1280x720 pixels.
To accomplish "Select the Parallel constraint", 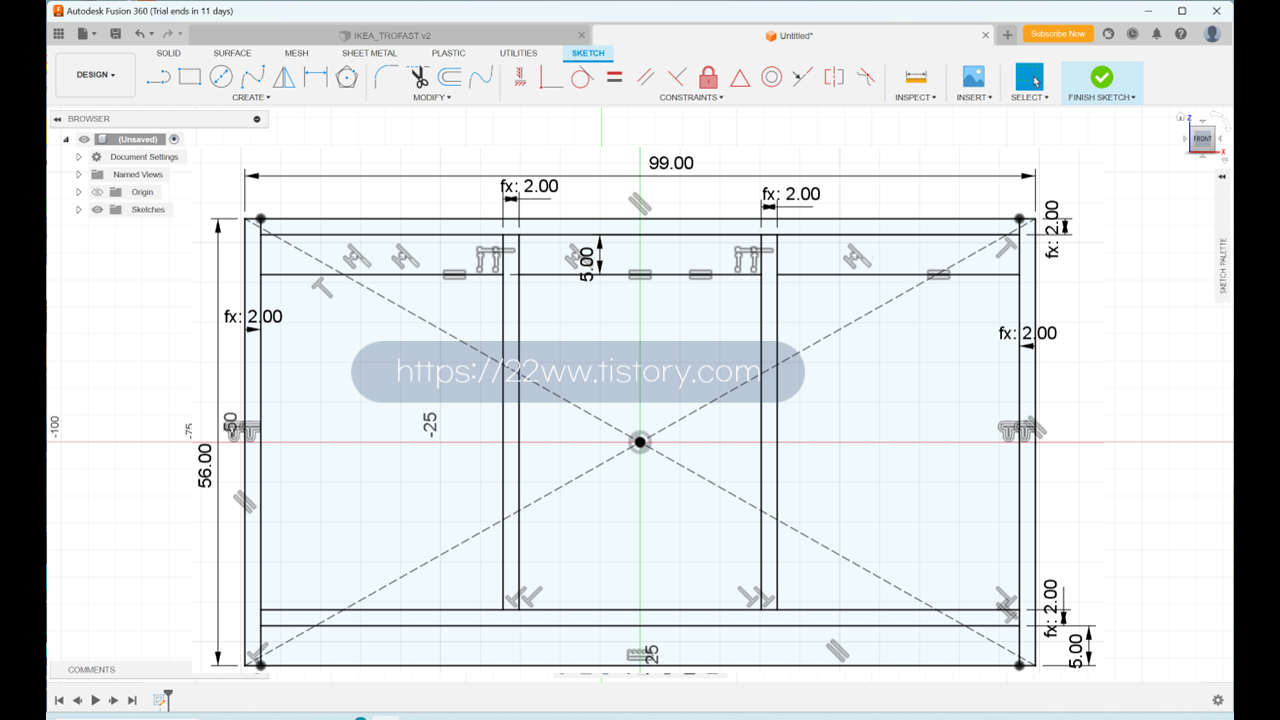I will tap(646, 77).
